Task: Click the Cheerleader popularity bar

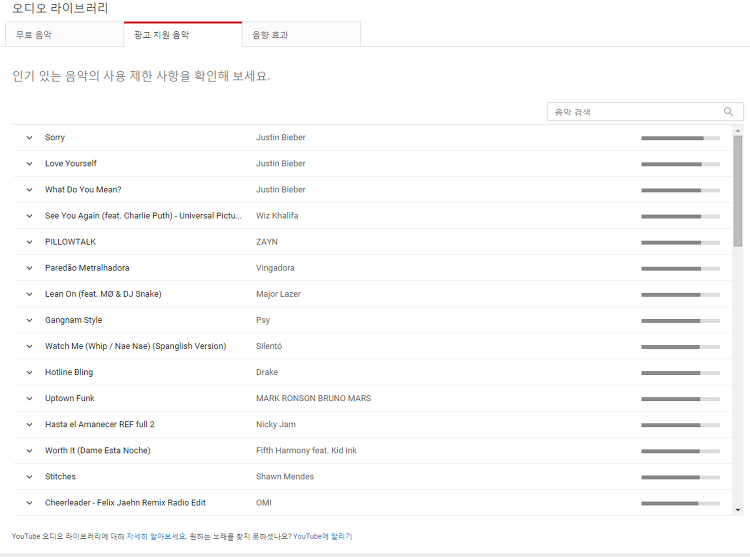Action: coord(680,503)
